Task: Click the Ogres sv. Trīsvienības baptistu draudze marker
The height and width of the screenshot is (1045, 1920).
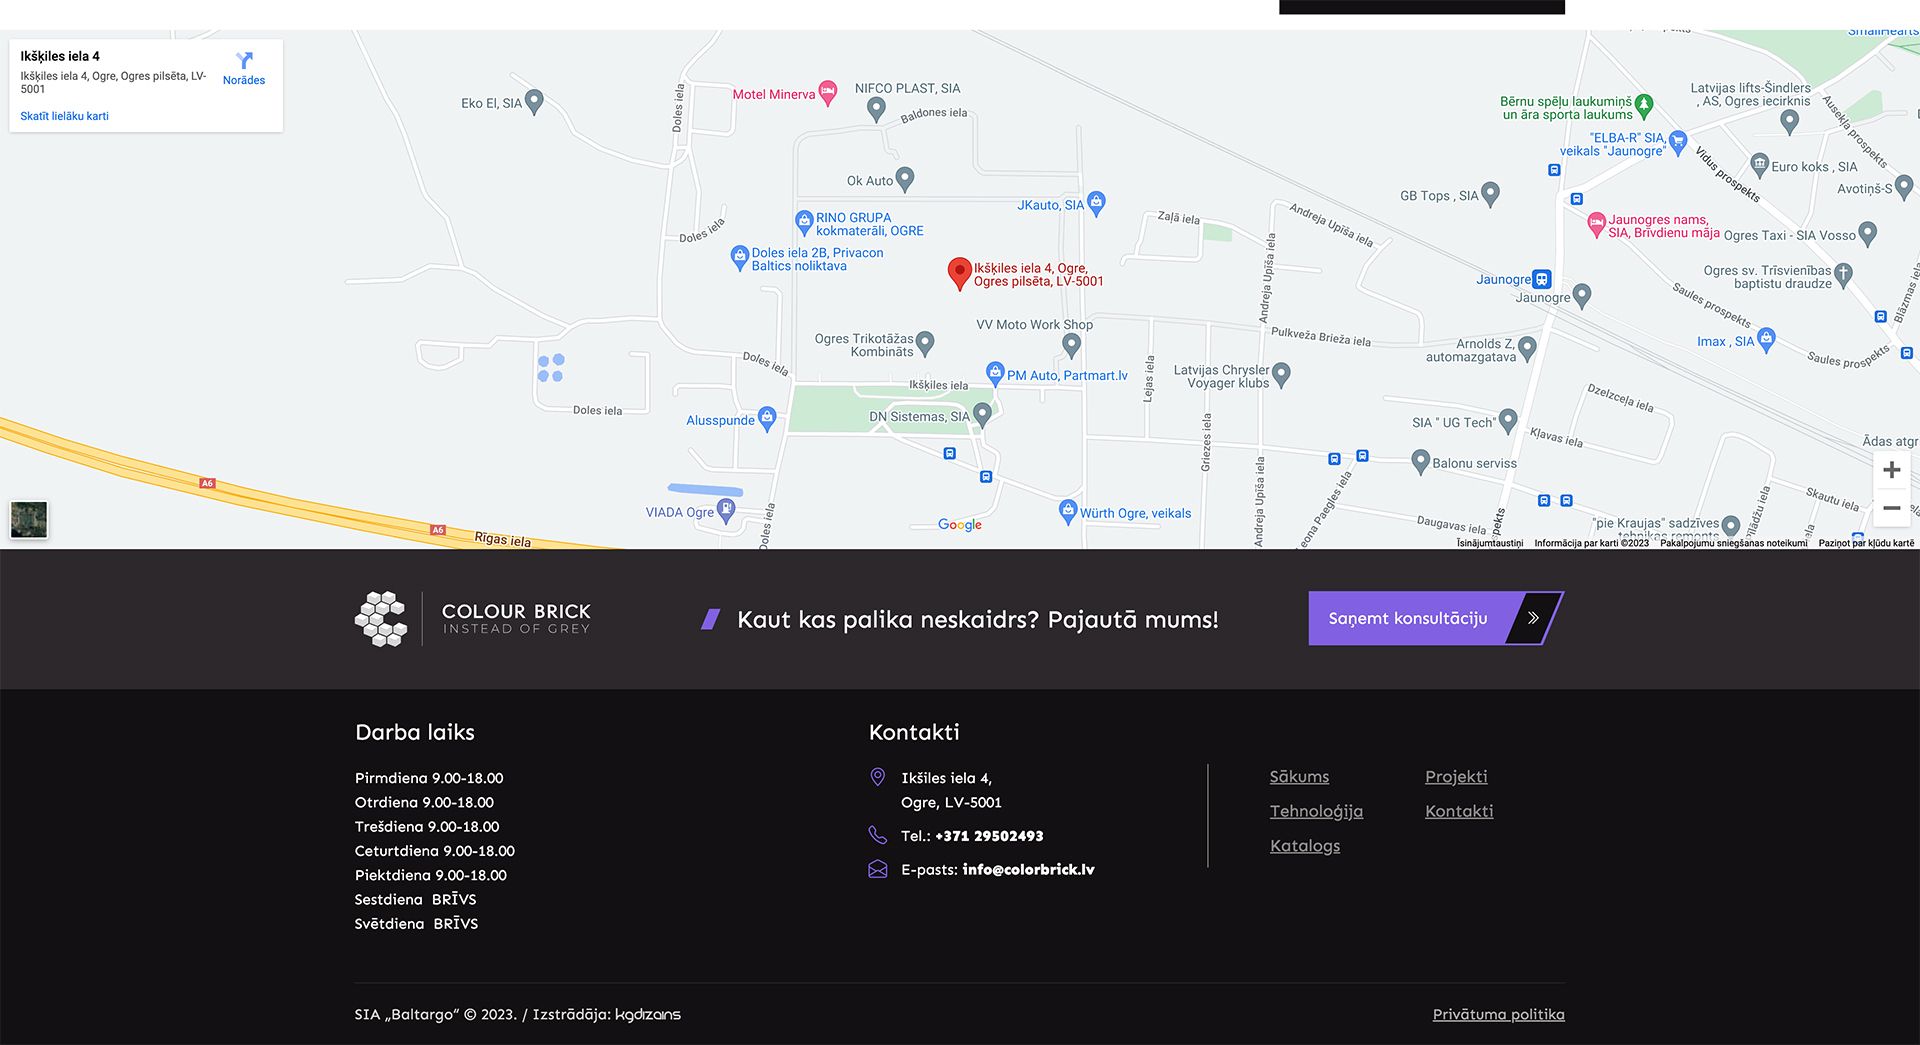Action: coord(1844,274)
